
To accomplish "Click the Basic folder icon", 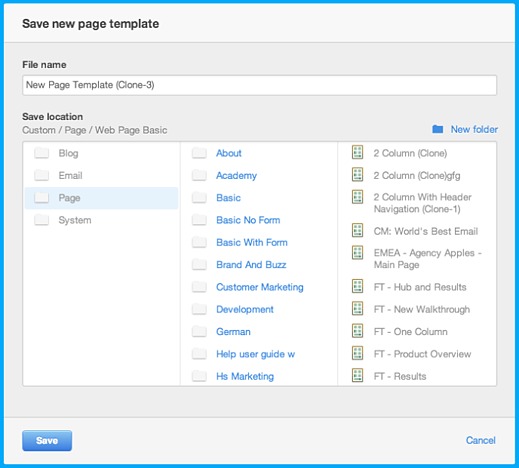I will pyautogui.click(x=199, y=198).
